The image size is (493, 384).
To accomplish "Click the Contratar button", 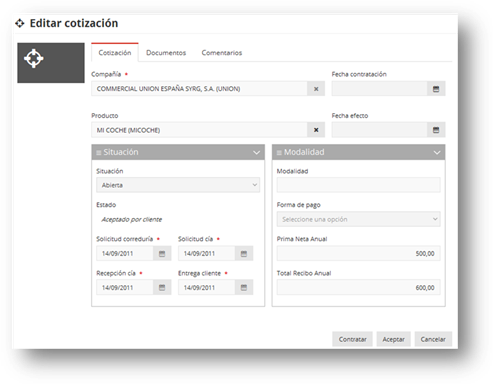I will pos(352,339).
